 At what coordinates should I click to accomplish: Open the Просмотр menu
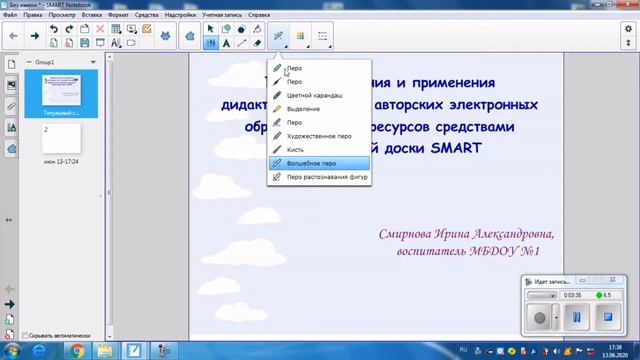point(62,15)
